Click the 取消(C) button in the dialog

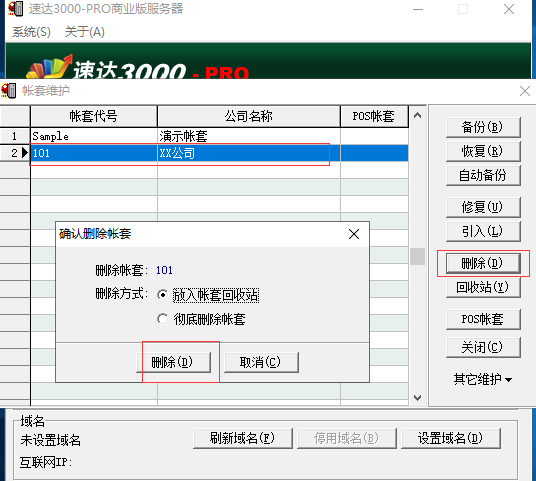[x=260, y=362]
